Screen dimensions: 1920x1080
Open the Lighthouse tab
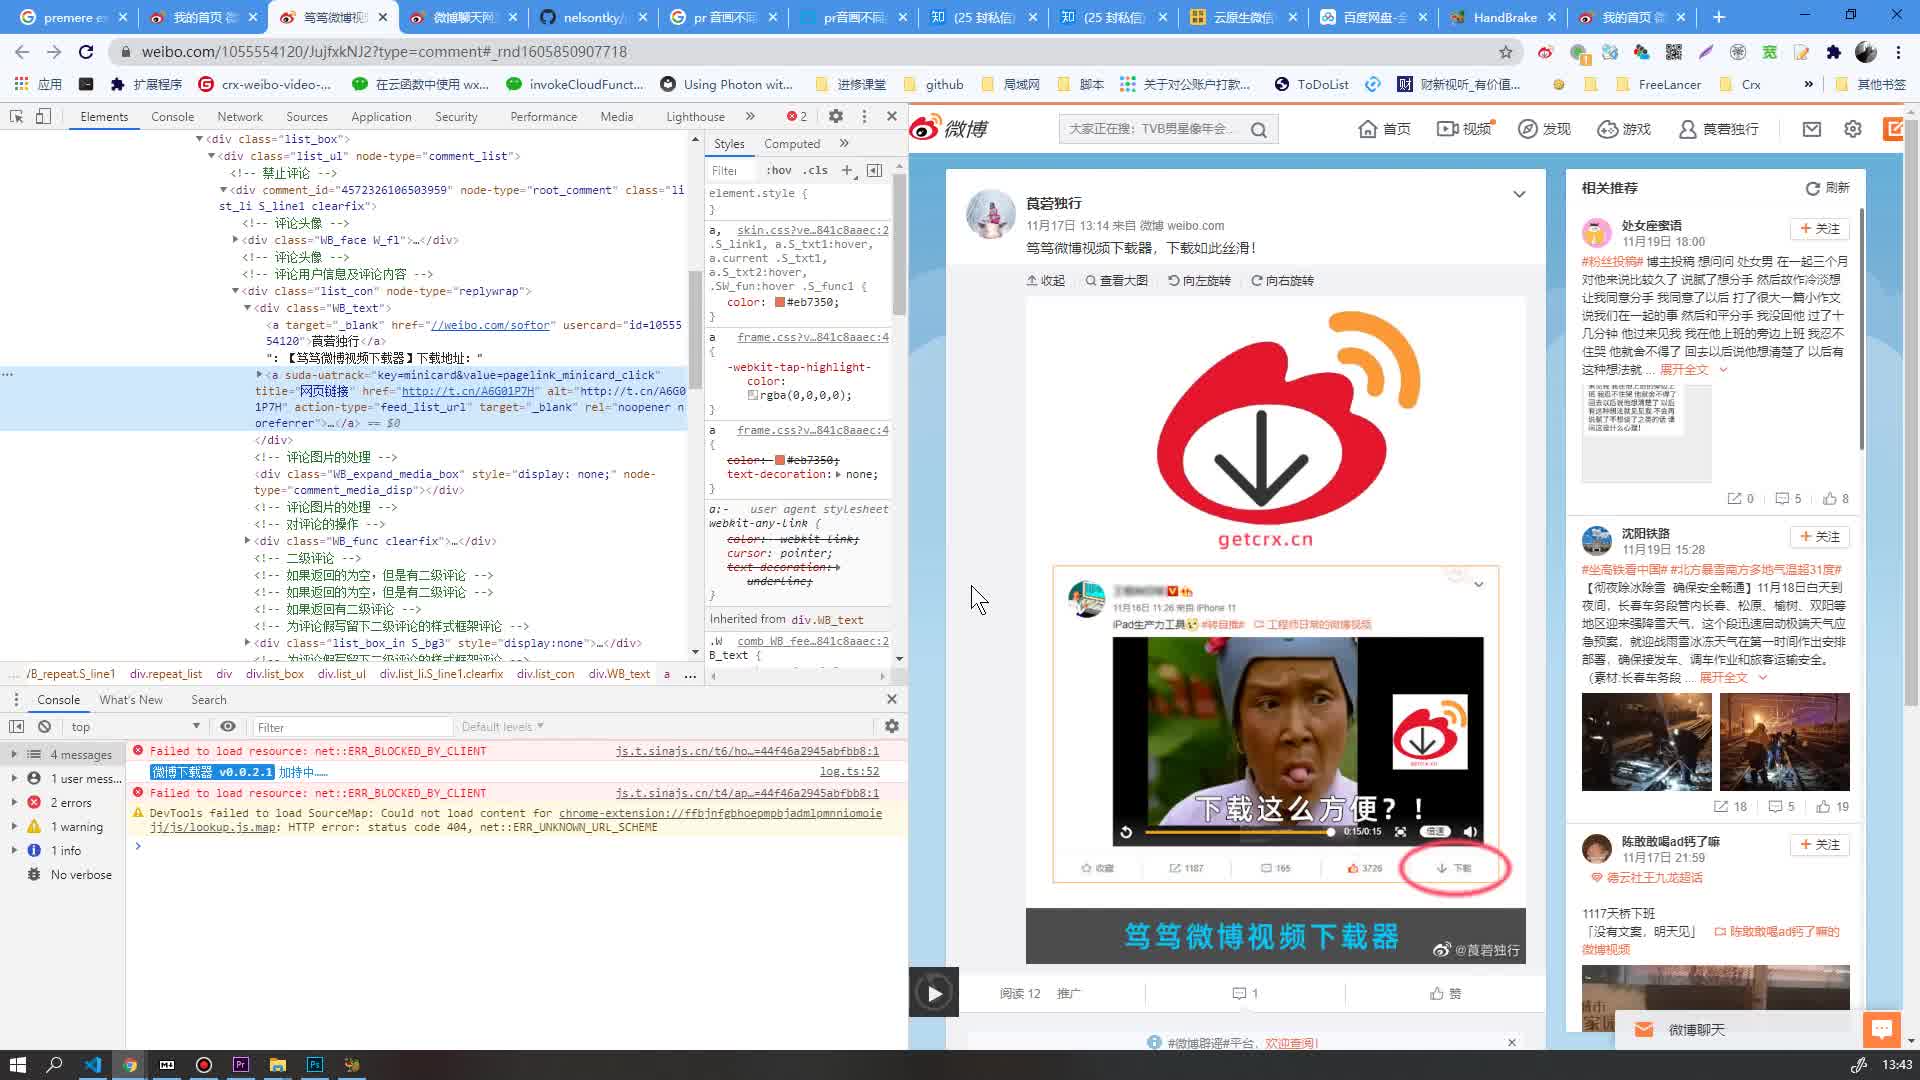[x=695, y=117]
